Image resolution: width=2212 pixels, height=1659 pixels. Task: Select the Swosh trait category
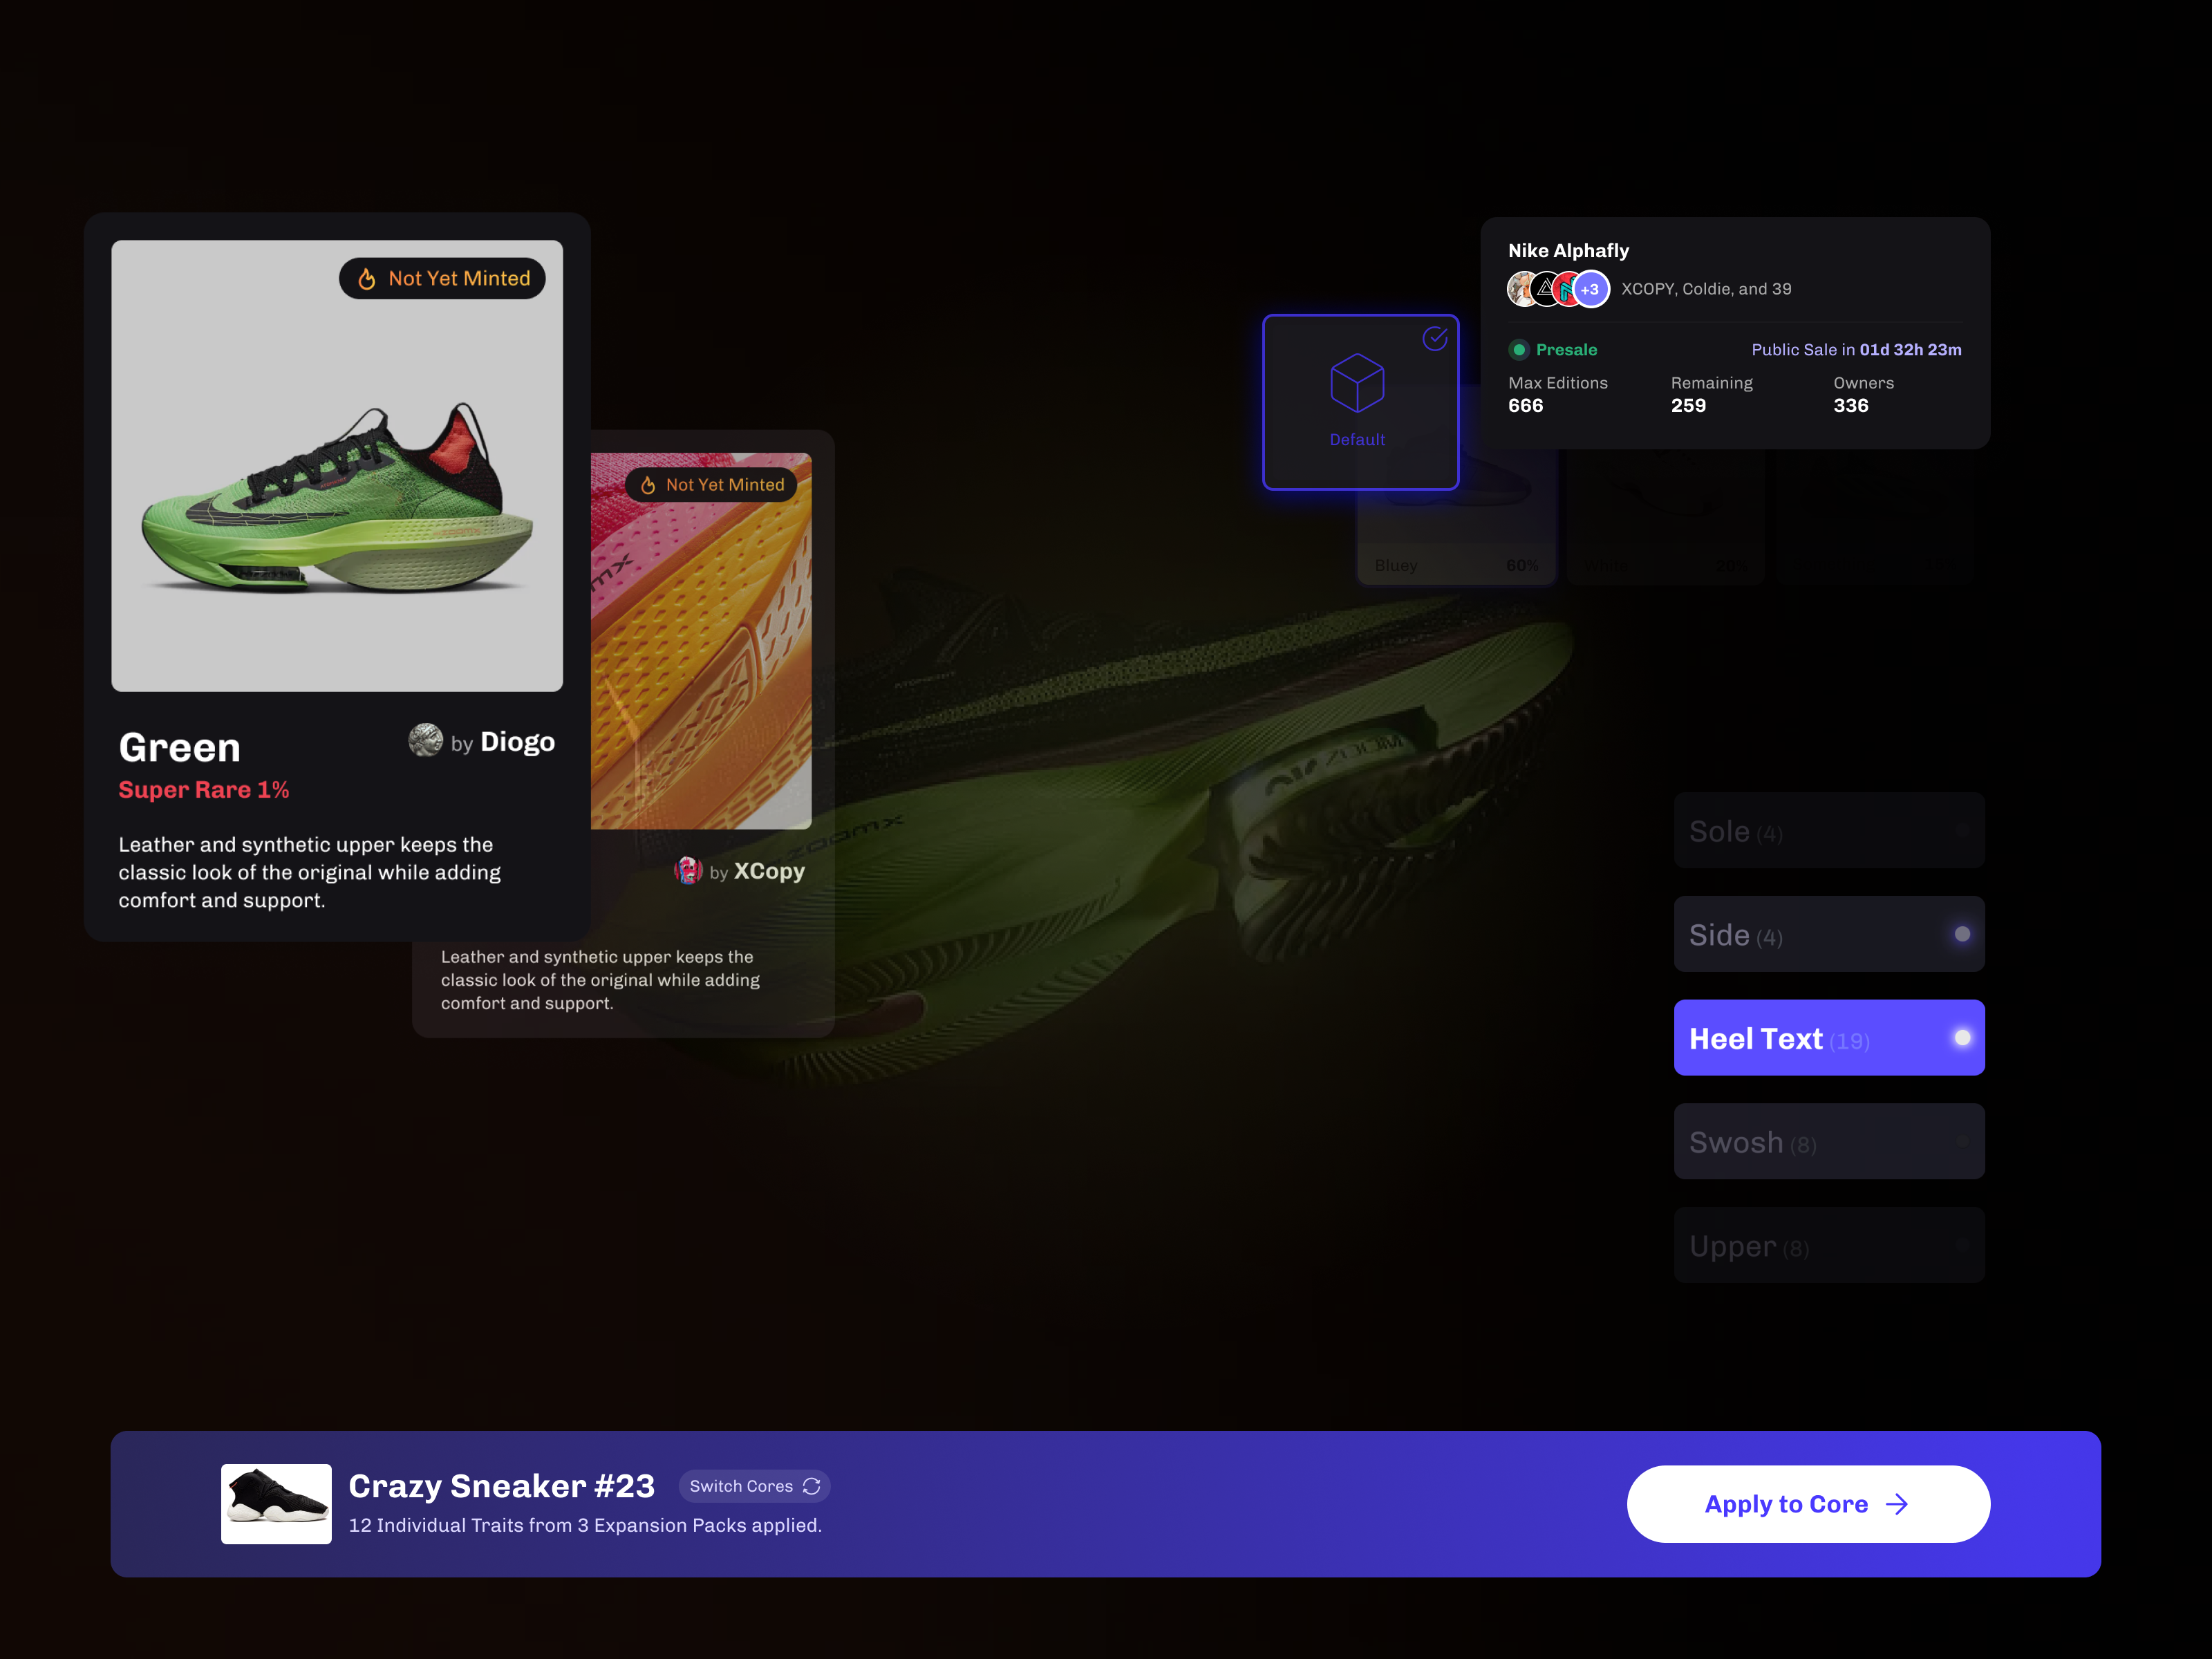[1828, 1142]
